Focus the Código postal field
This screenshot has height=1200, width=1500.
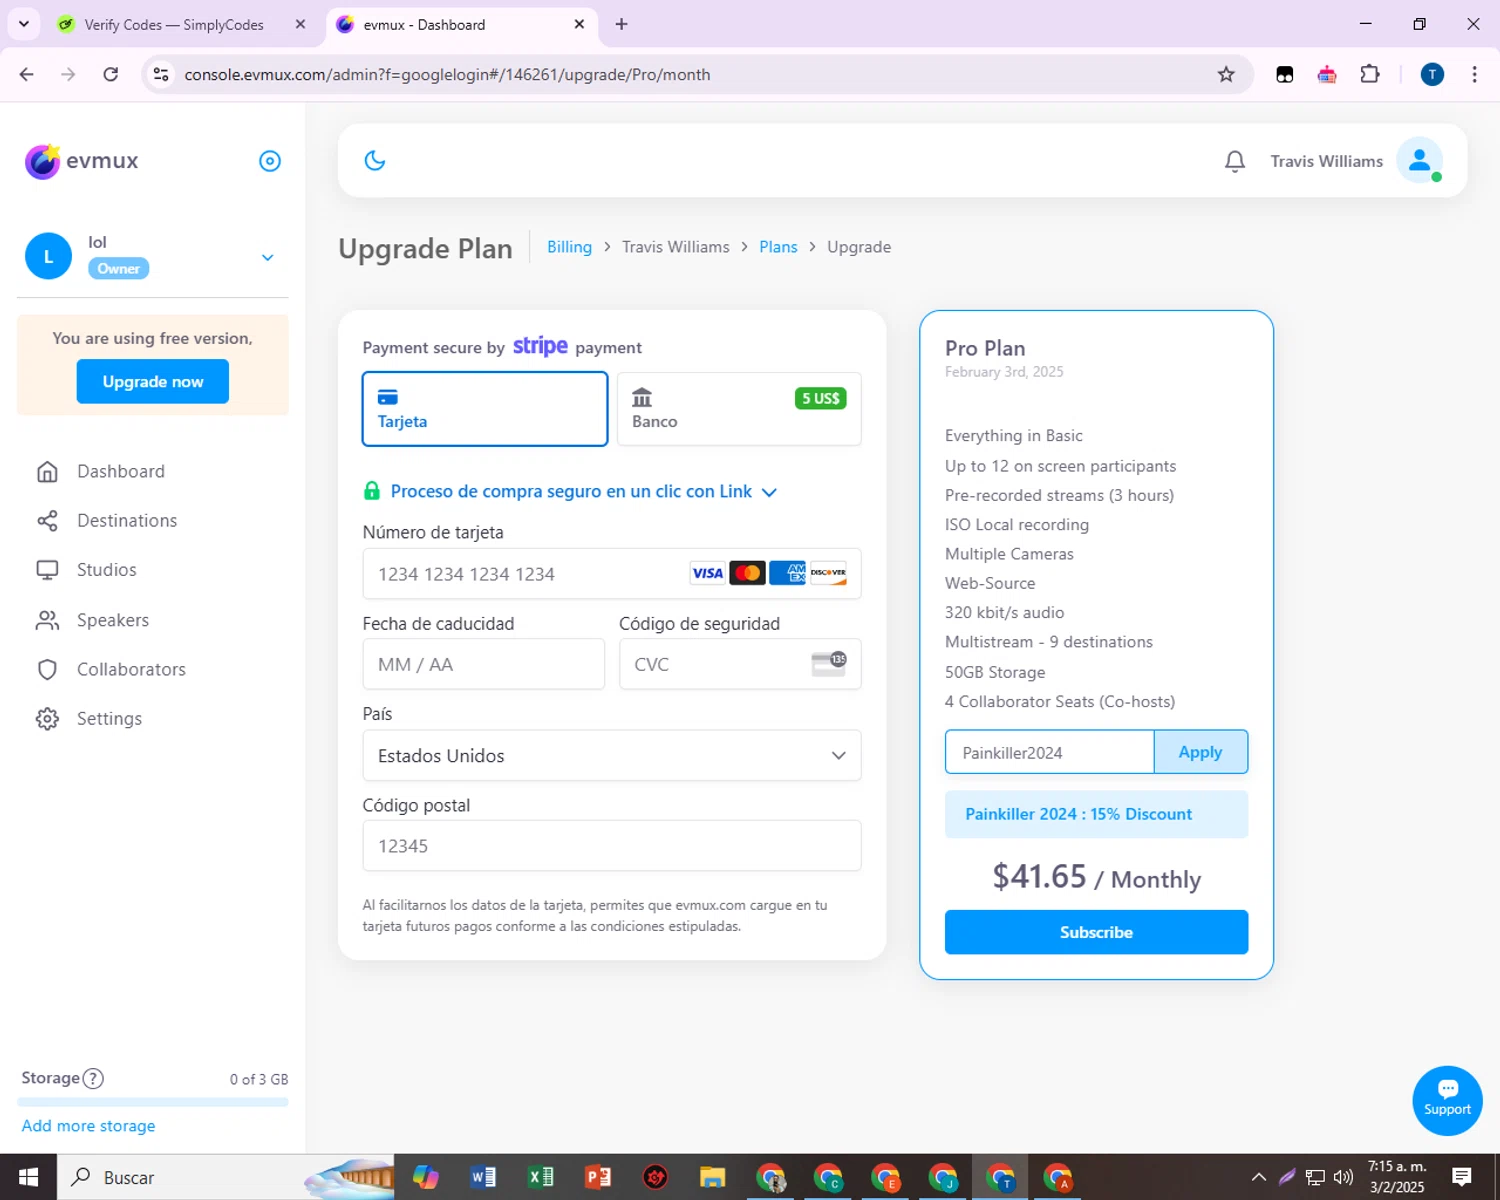point(612,846)
